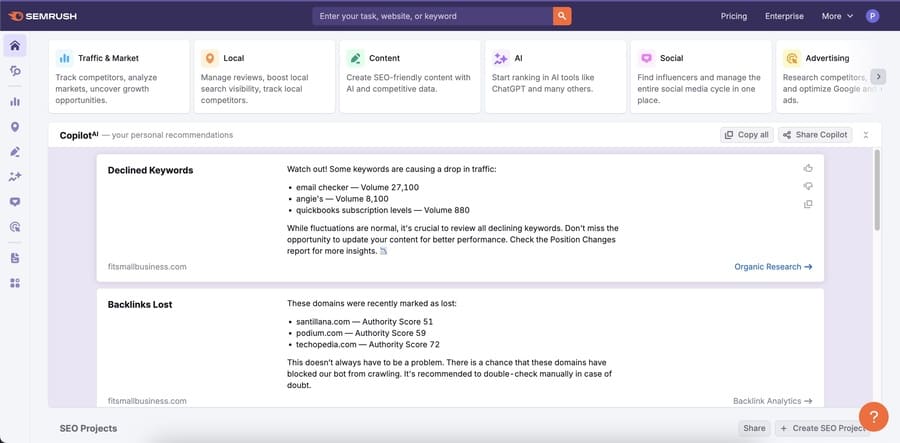Open the Content toolkit card

(410, 76)
